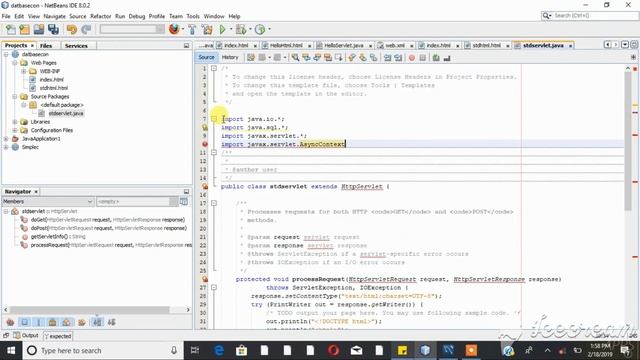The height and width of the screenshot is (360, 640).
Task: Expand the JavaApplication1 project node
Action: pos(6,139)
